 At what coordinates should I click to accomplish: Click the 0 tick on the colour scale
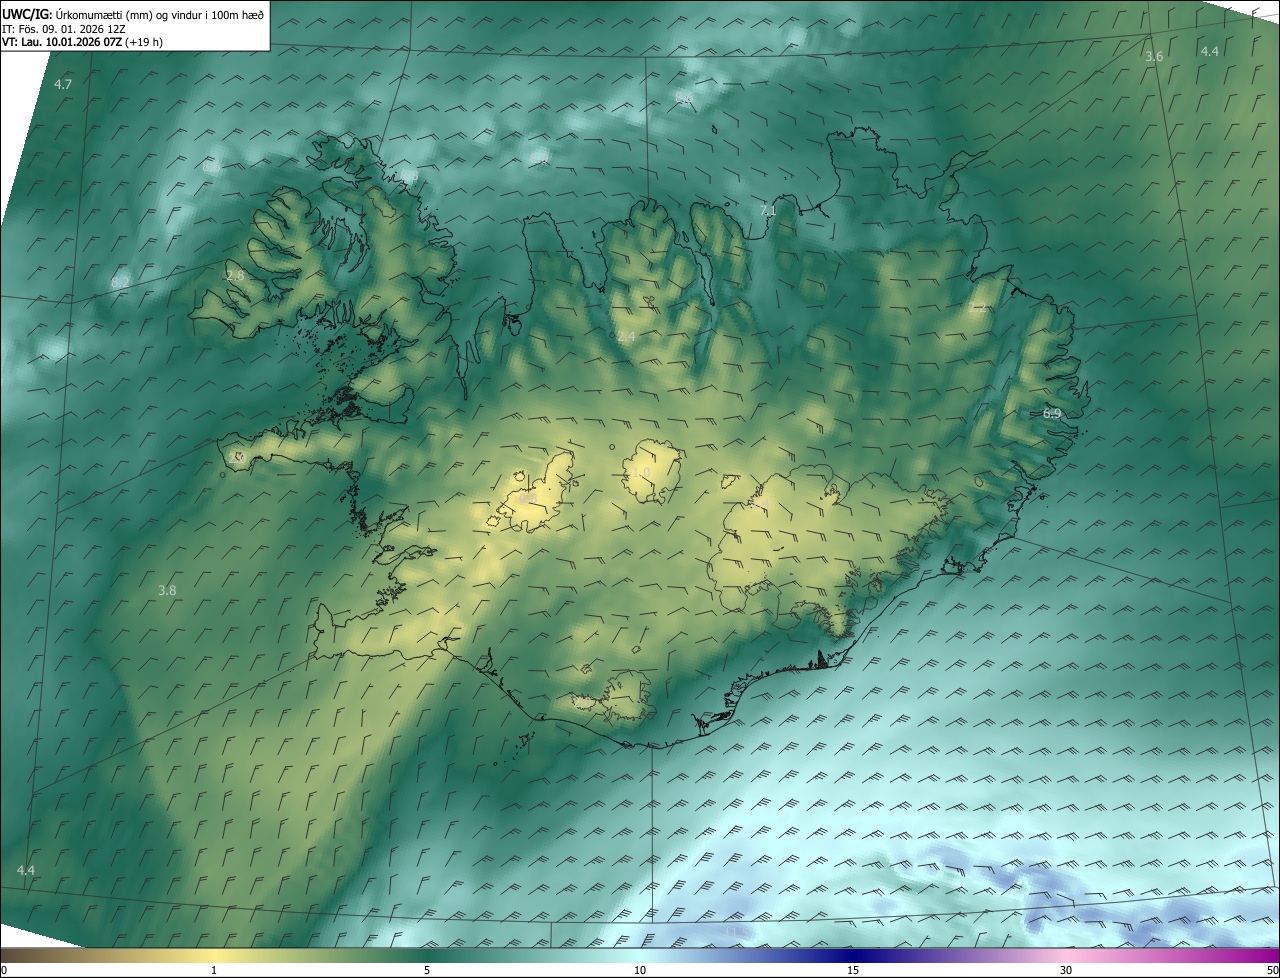pyautogui.click(x=4, y=970)
